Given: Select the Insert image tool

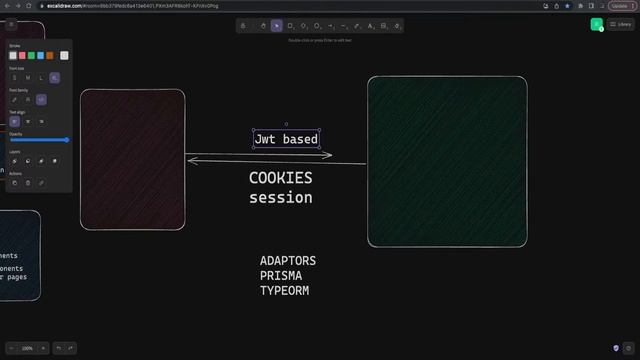Looking at the screenshot, I should click(384, 26).
